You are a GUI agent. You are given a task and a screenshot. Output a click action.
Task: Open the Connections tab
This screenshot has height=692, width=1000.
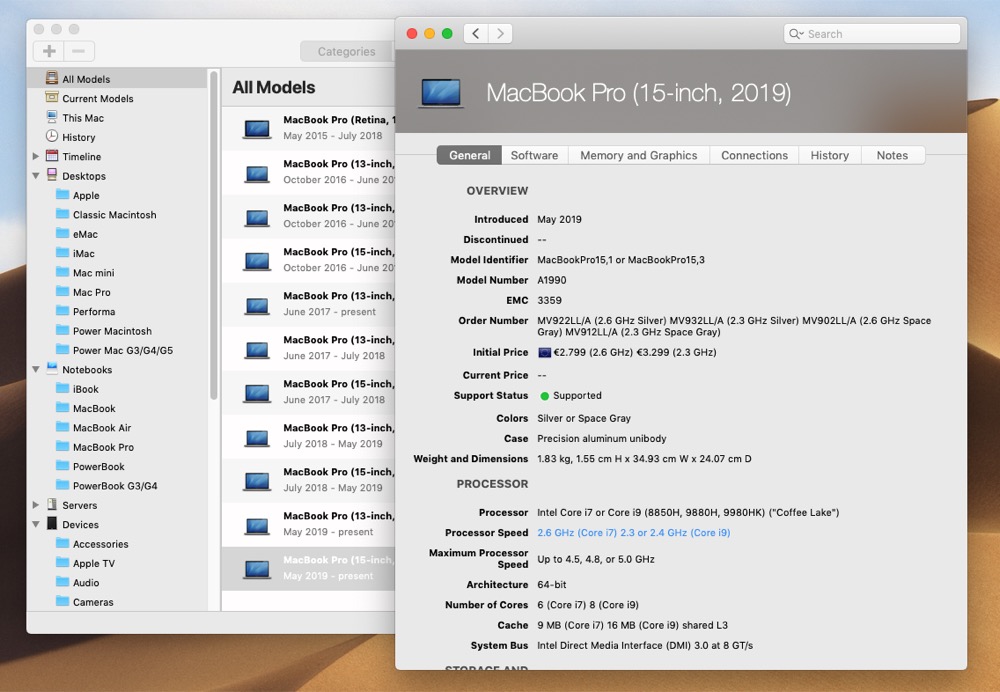(754, 156)
